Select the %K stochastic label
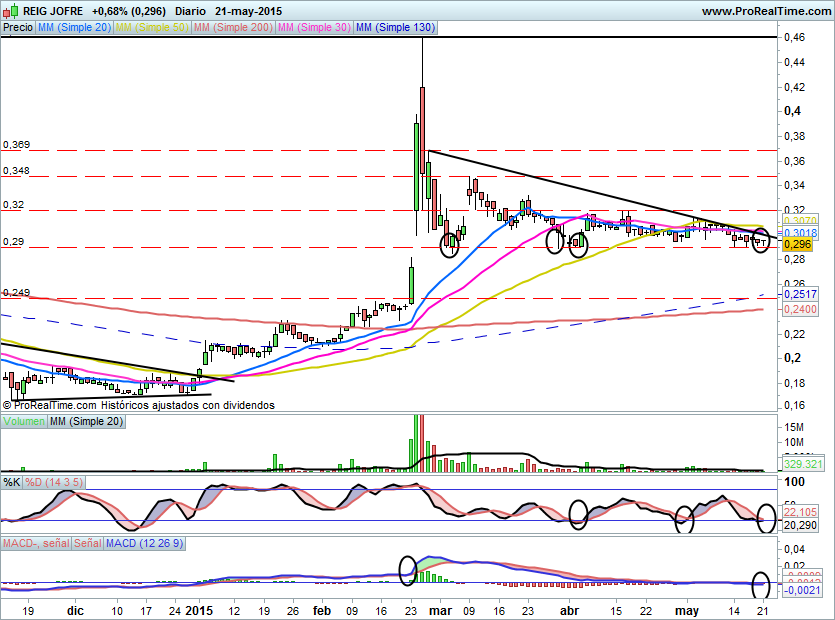The width and height of the screenshot is (835, 620). [x=12, y=483]
